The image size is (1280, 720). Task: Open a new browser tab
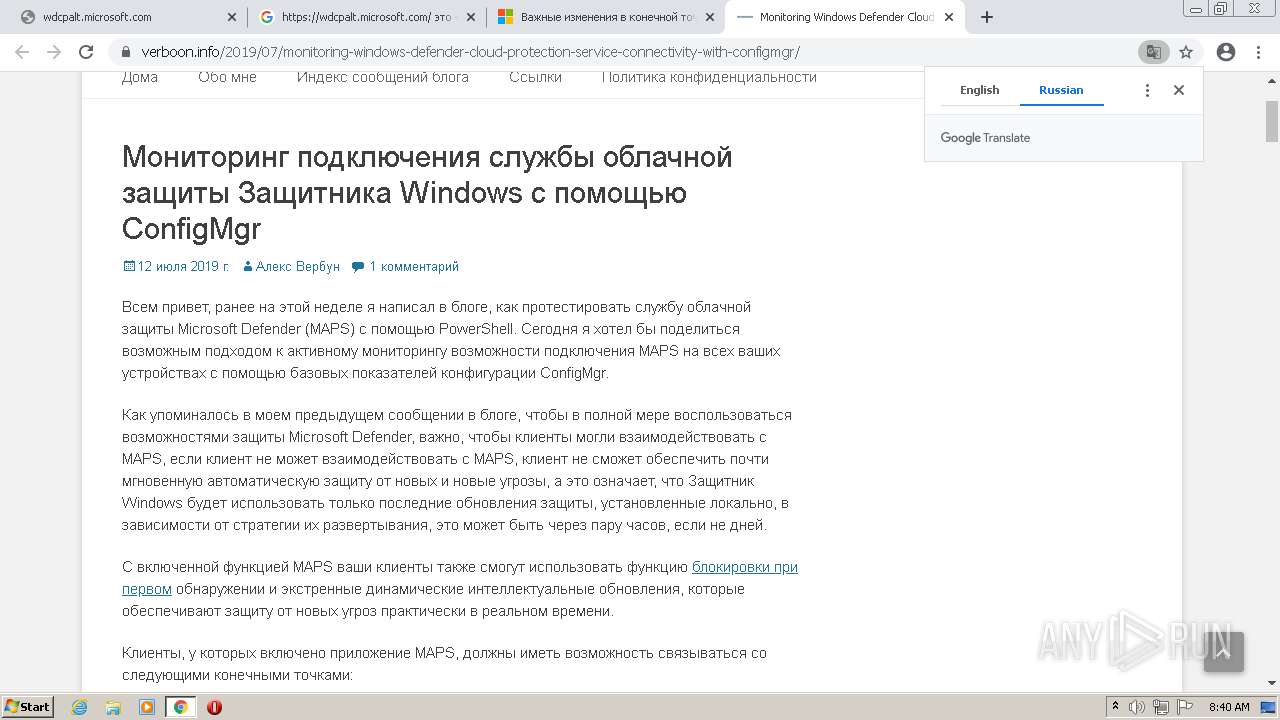point(987,17)
